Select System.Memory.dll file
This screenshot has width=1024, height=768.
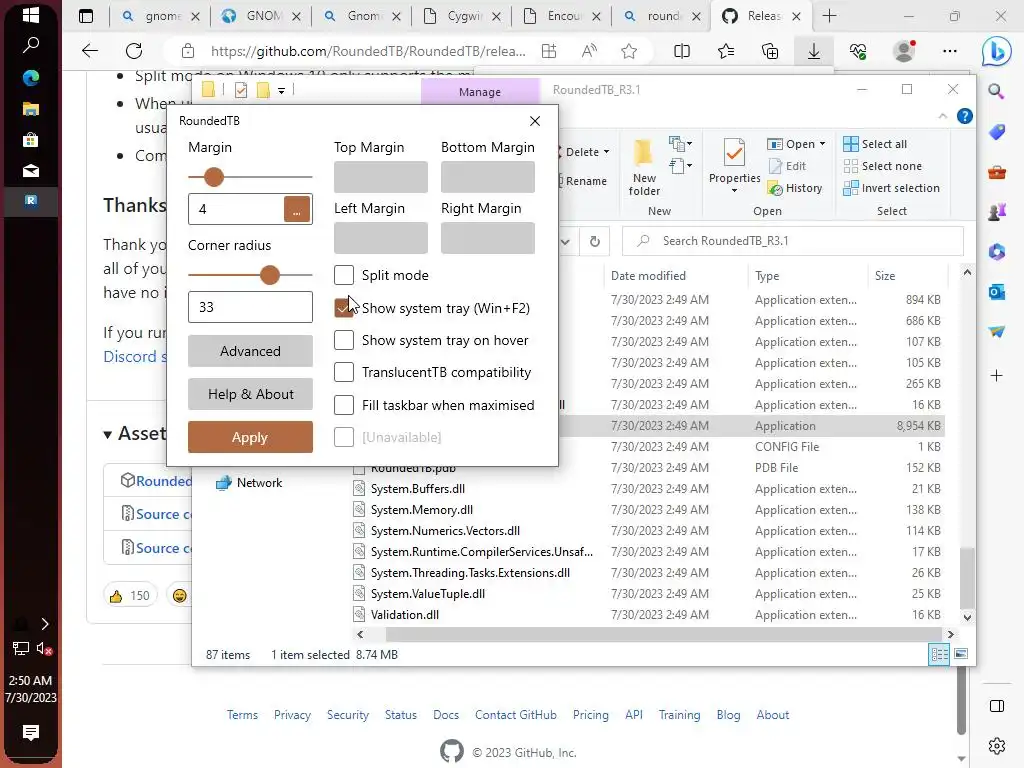click(421, 509)
